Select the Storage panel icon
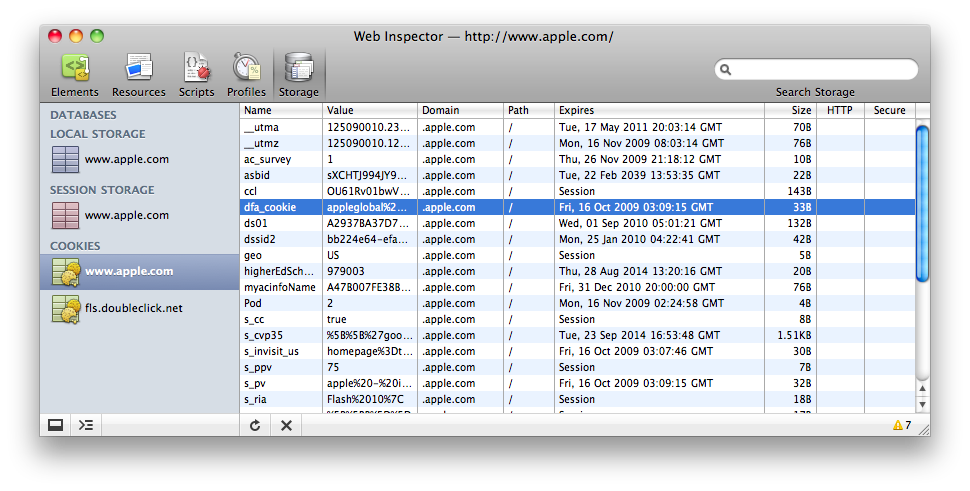 click(299, 69)
